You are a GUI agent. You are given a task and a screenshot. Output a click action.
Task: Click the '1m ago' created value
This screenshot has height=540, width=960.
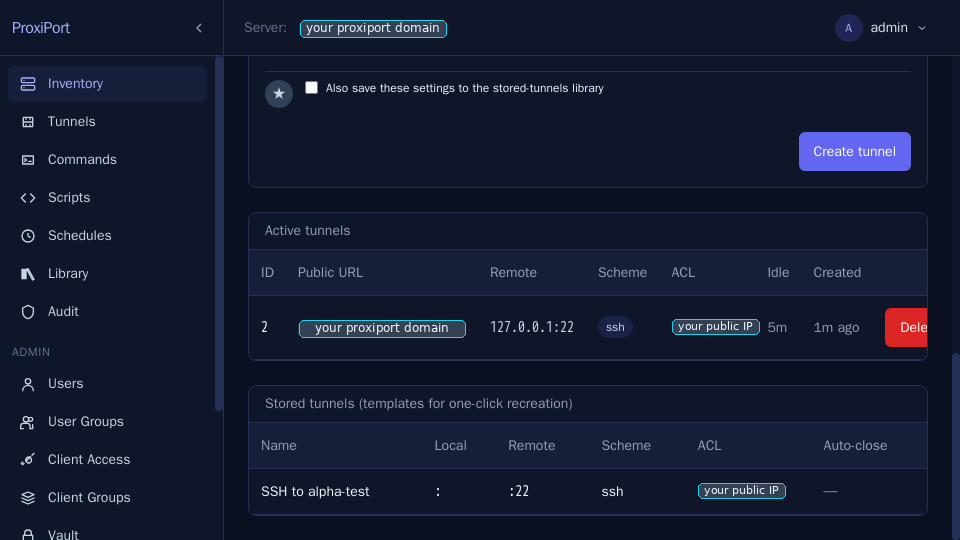[x=836, y=328]
